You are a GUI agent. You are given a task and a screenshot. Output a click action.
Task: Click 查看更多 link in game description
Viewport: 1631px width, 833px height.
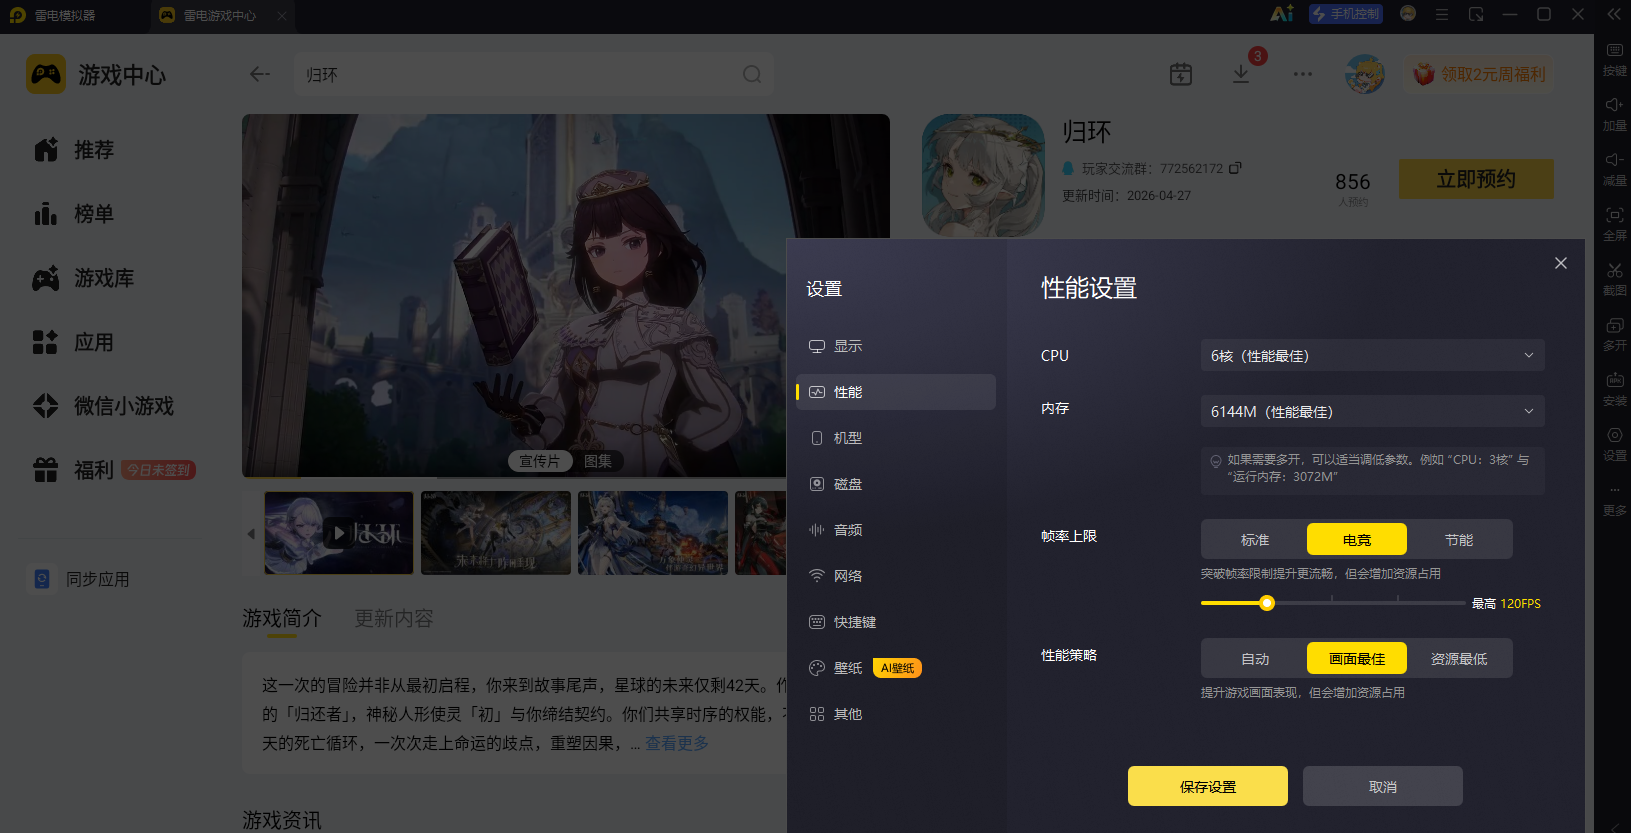tap(677, 743)
